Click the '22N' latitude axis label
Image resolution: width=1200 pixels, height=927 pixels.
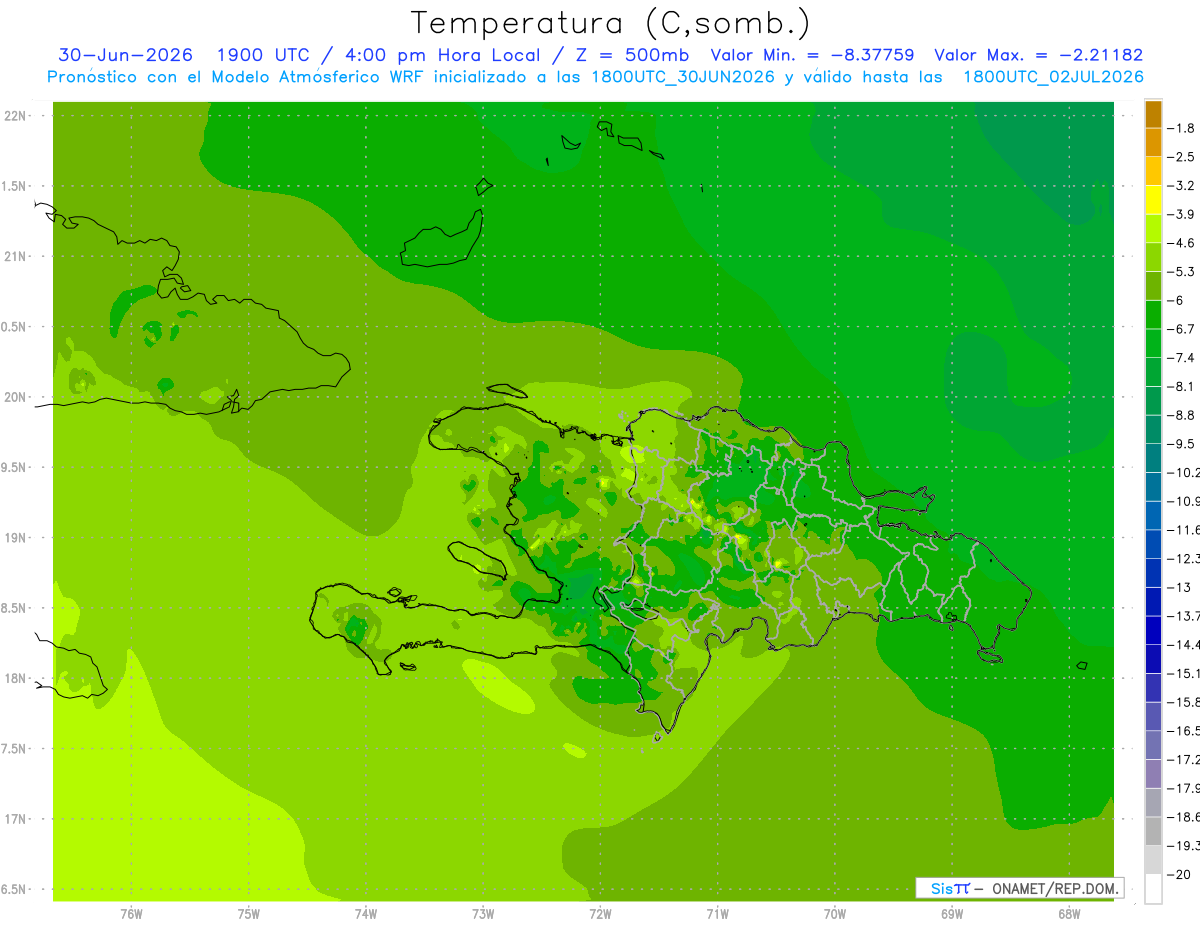point(17,116)
